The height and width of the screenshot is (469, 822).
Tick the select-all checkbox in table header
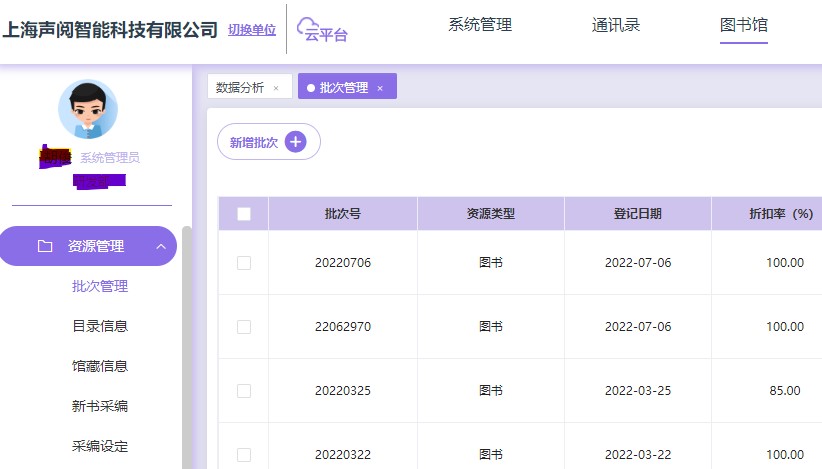[244, 214]
